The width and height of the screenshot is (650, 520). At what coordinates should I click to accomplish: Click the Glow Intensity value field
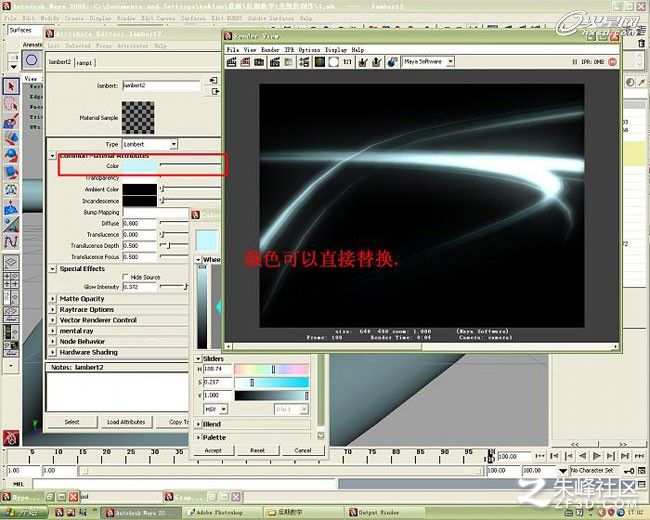[140, 287]
